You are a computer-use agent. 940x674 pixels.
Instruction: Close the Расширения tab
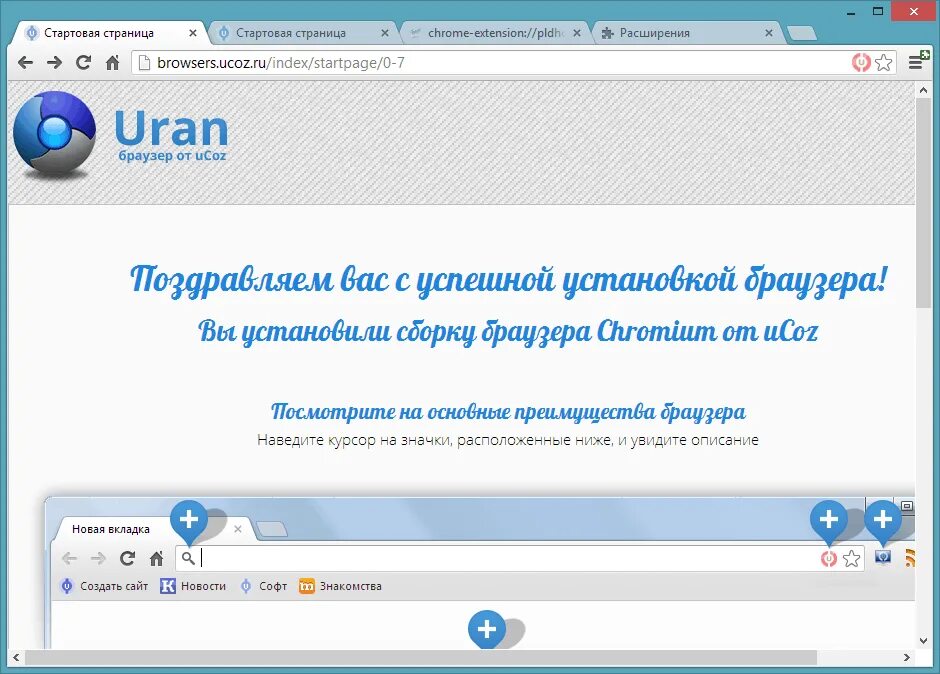point(769,34)
